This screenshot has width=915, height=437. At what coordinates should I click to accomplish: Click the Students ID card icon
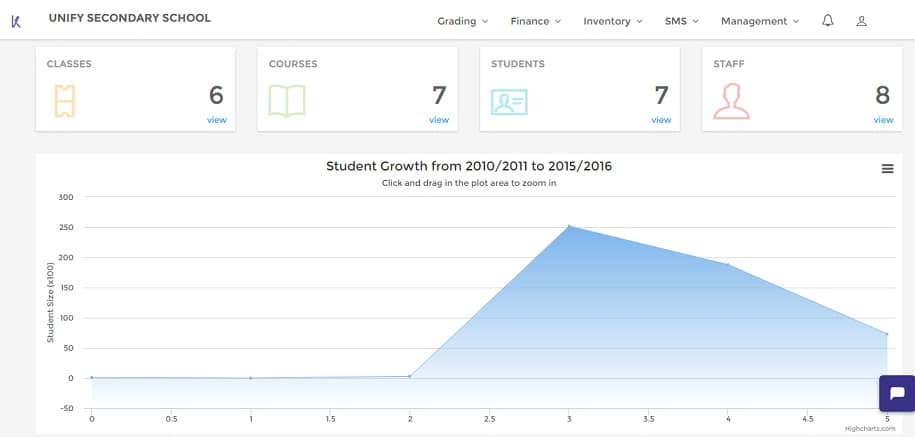(x=509, y=102)
